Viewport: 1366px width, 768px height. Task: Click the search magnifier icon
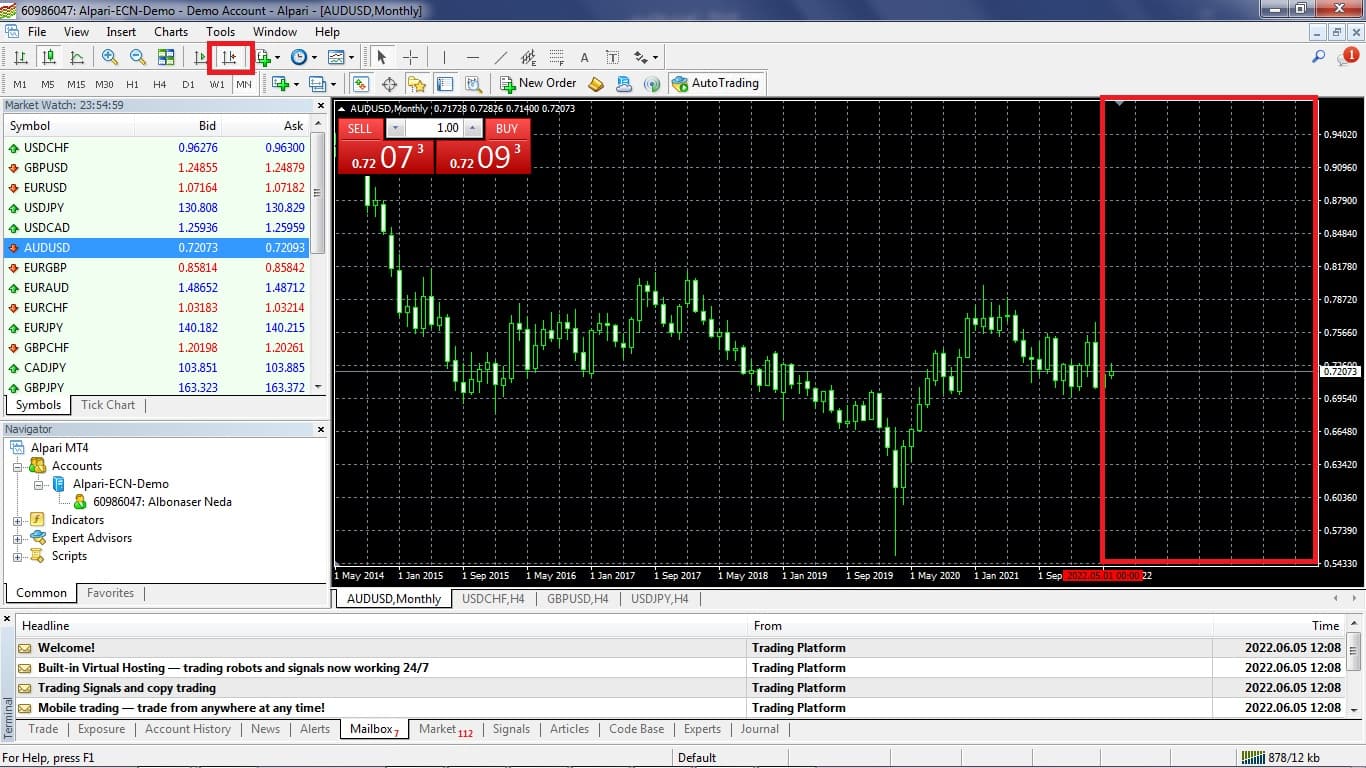coord(1318,57)
